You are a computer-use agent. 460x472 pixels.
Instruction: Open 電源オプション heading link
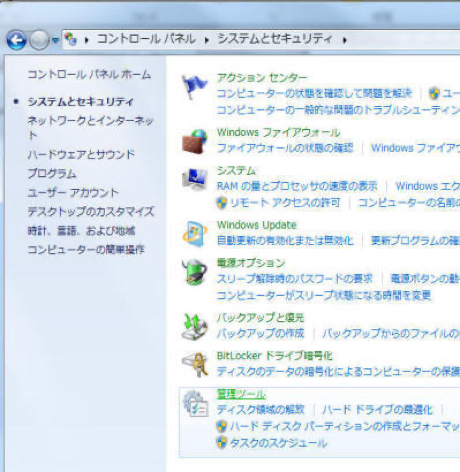coord(251,263)
